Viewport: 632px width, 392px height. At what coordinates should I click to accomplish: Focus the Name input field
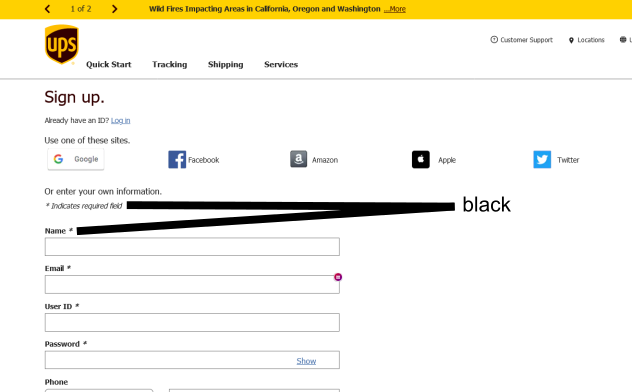tap(192, 247)
